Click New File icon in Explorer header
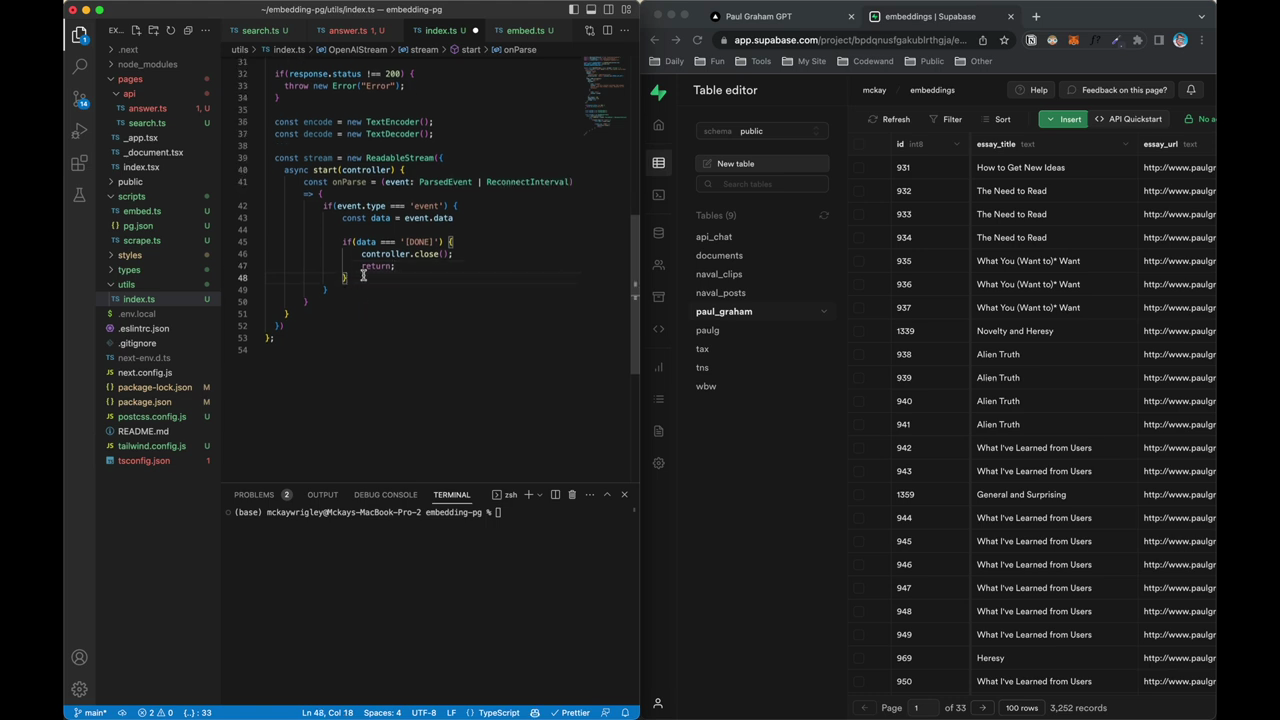Viewport: 1280px width, 720px height. point(136,31)
